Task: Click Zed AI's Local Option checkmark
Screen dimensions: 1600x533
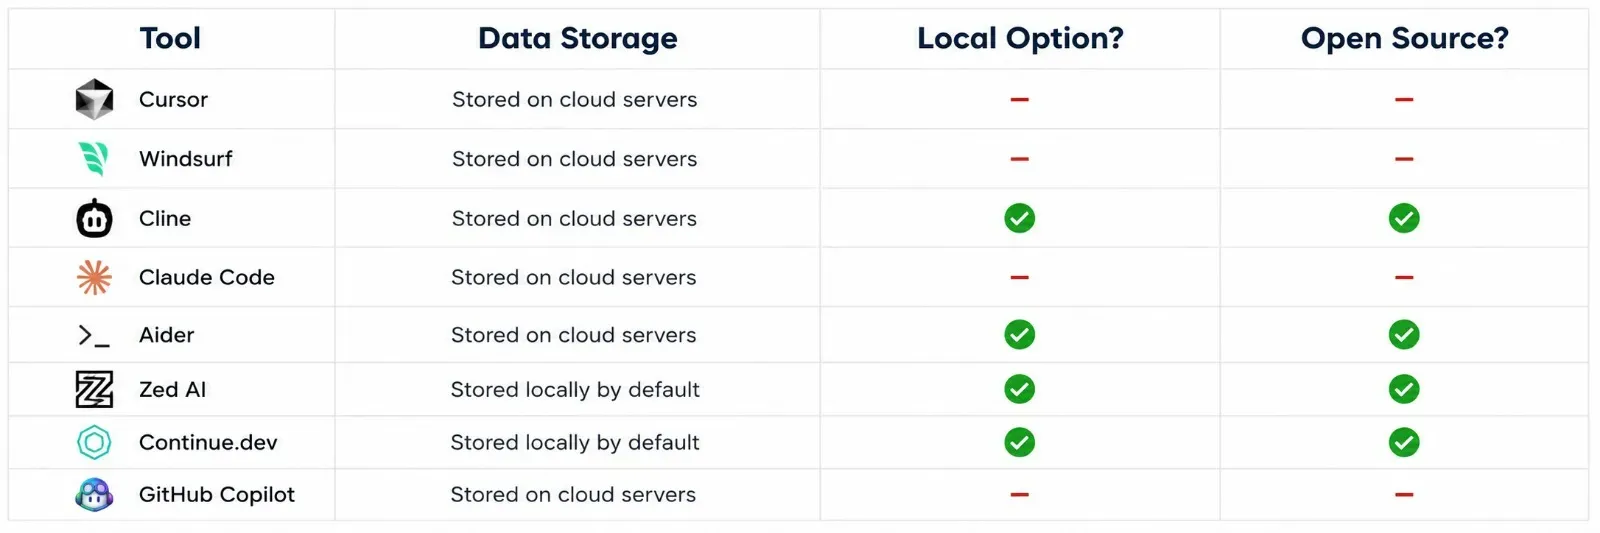Action: (x=1019, y=389)
